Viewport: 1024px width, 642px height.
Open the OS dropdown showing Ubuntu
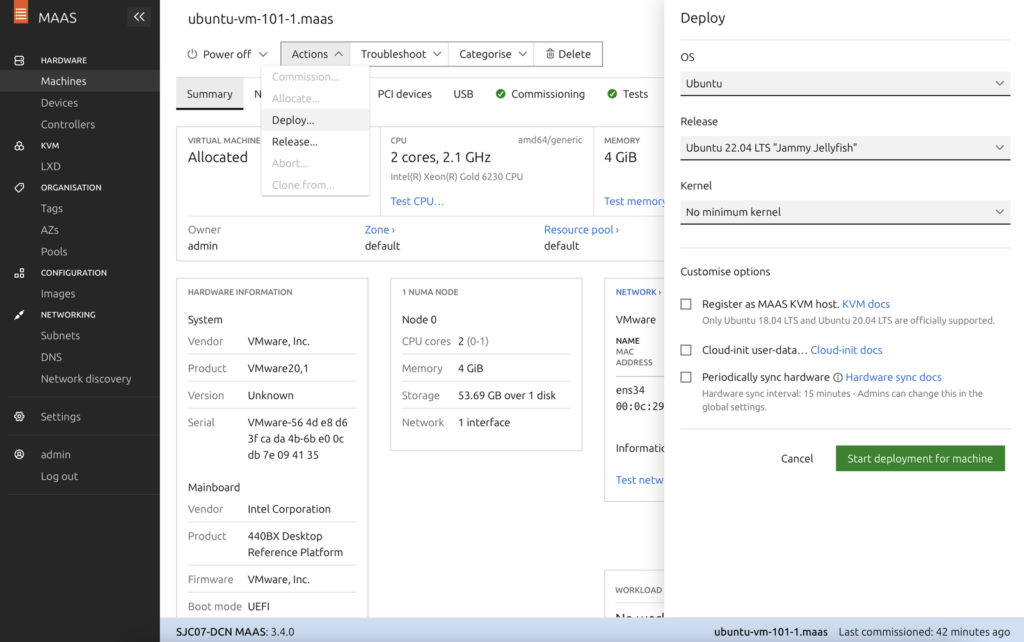click(845, 84)
